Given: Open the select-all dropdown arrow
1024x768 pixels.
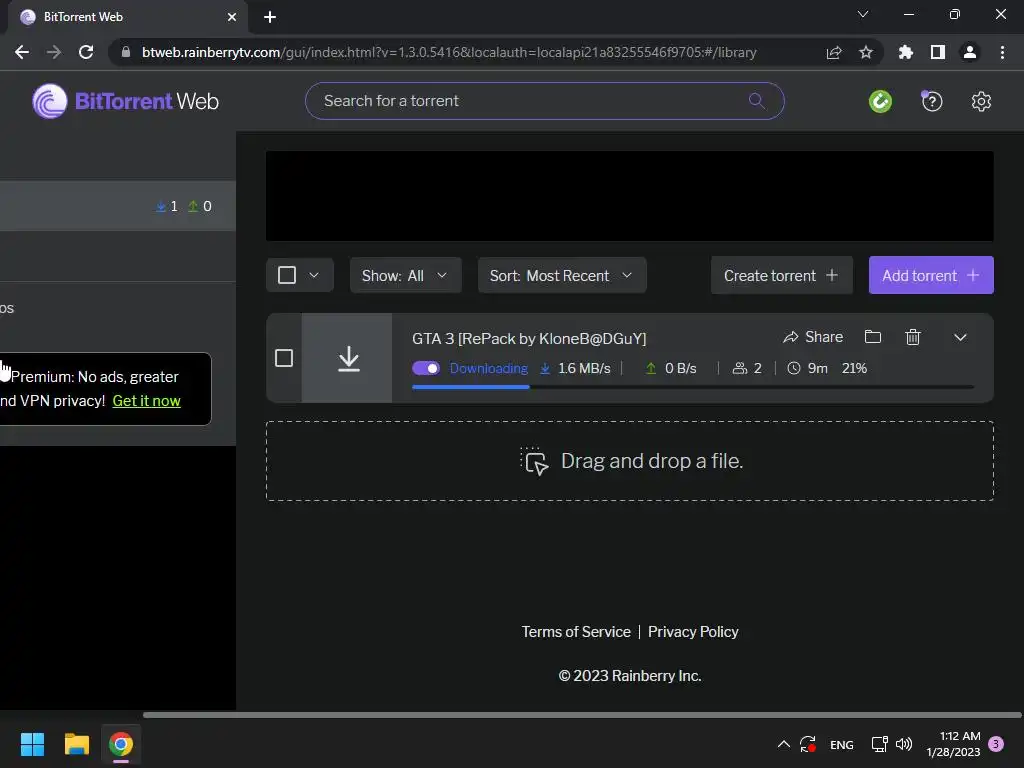Looking at the screenshot, I should 314,275.
